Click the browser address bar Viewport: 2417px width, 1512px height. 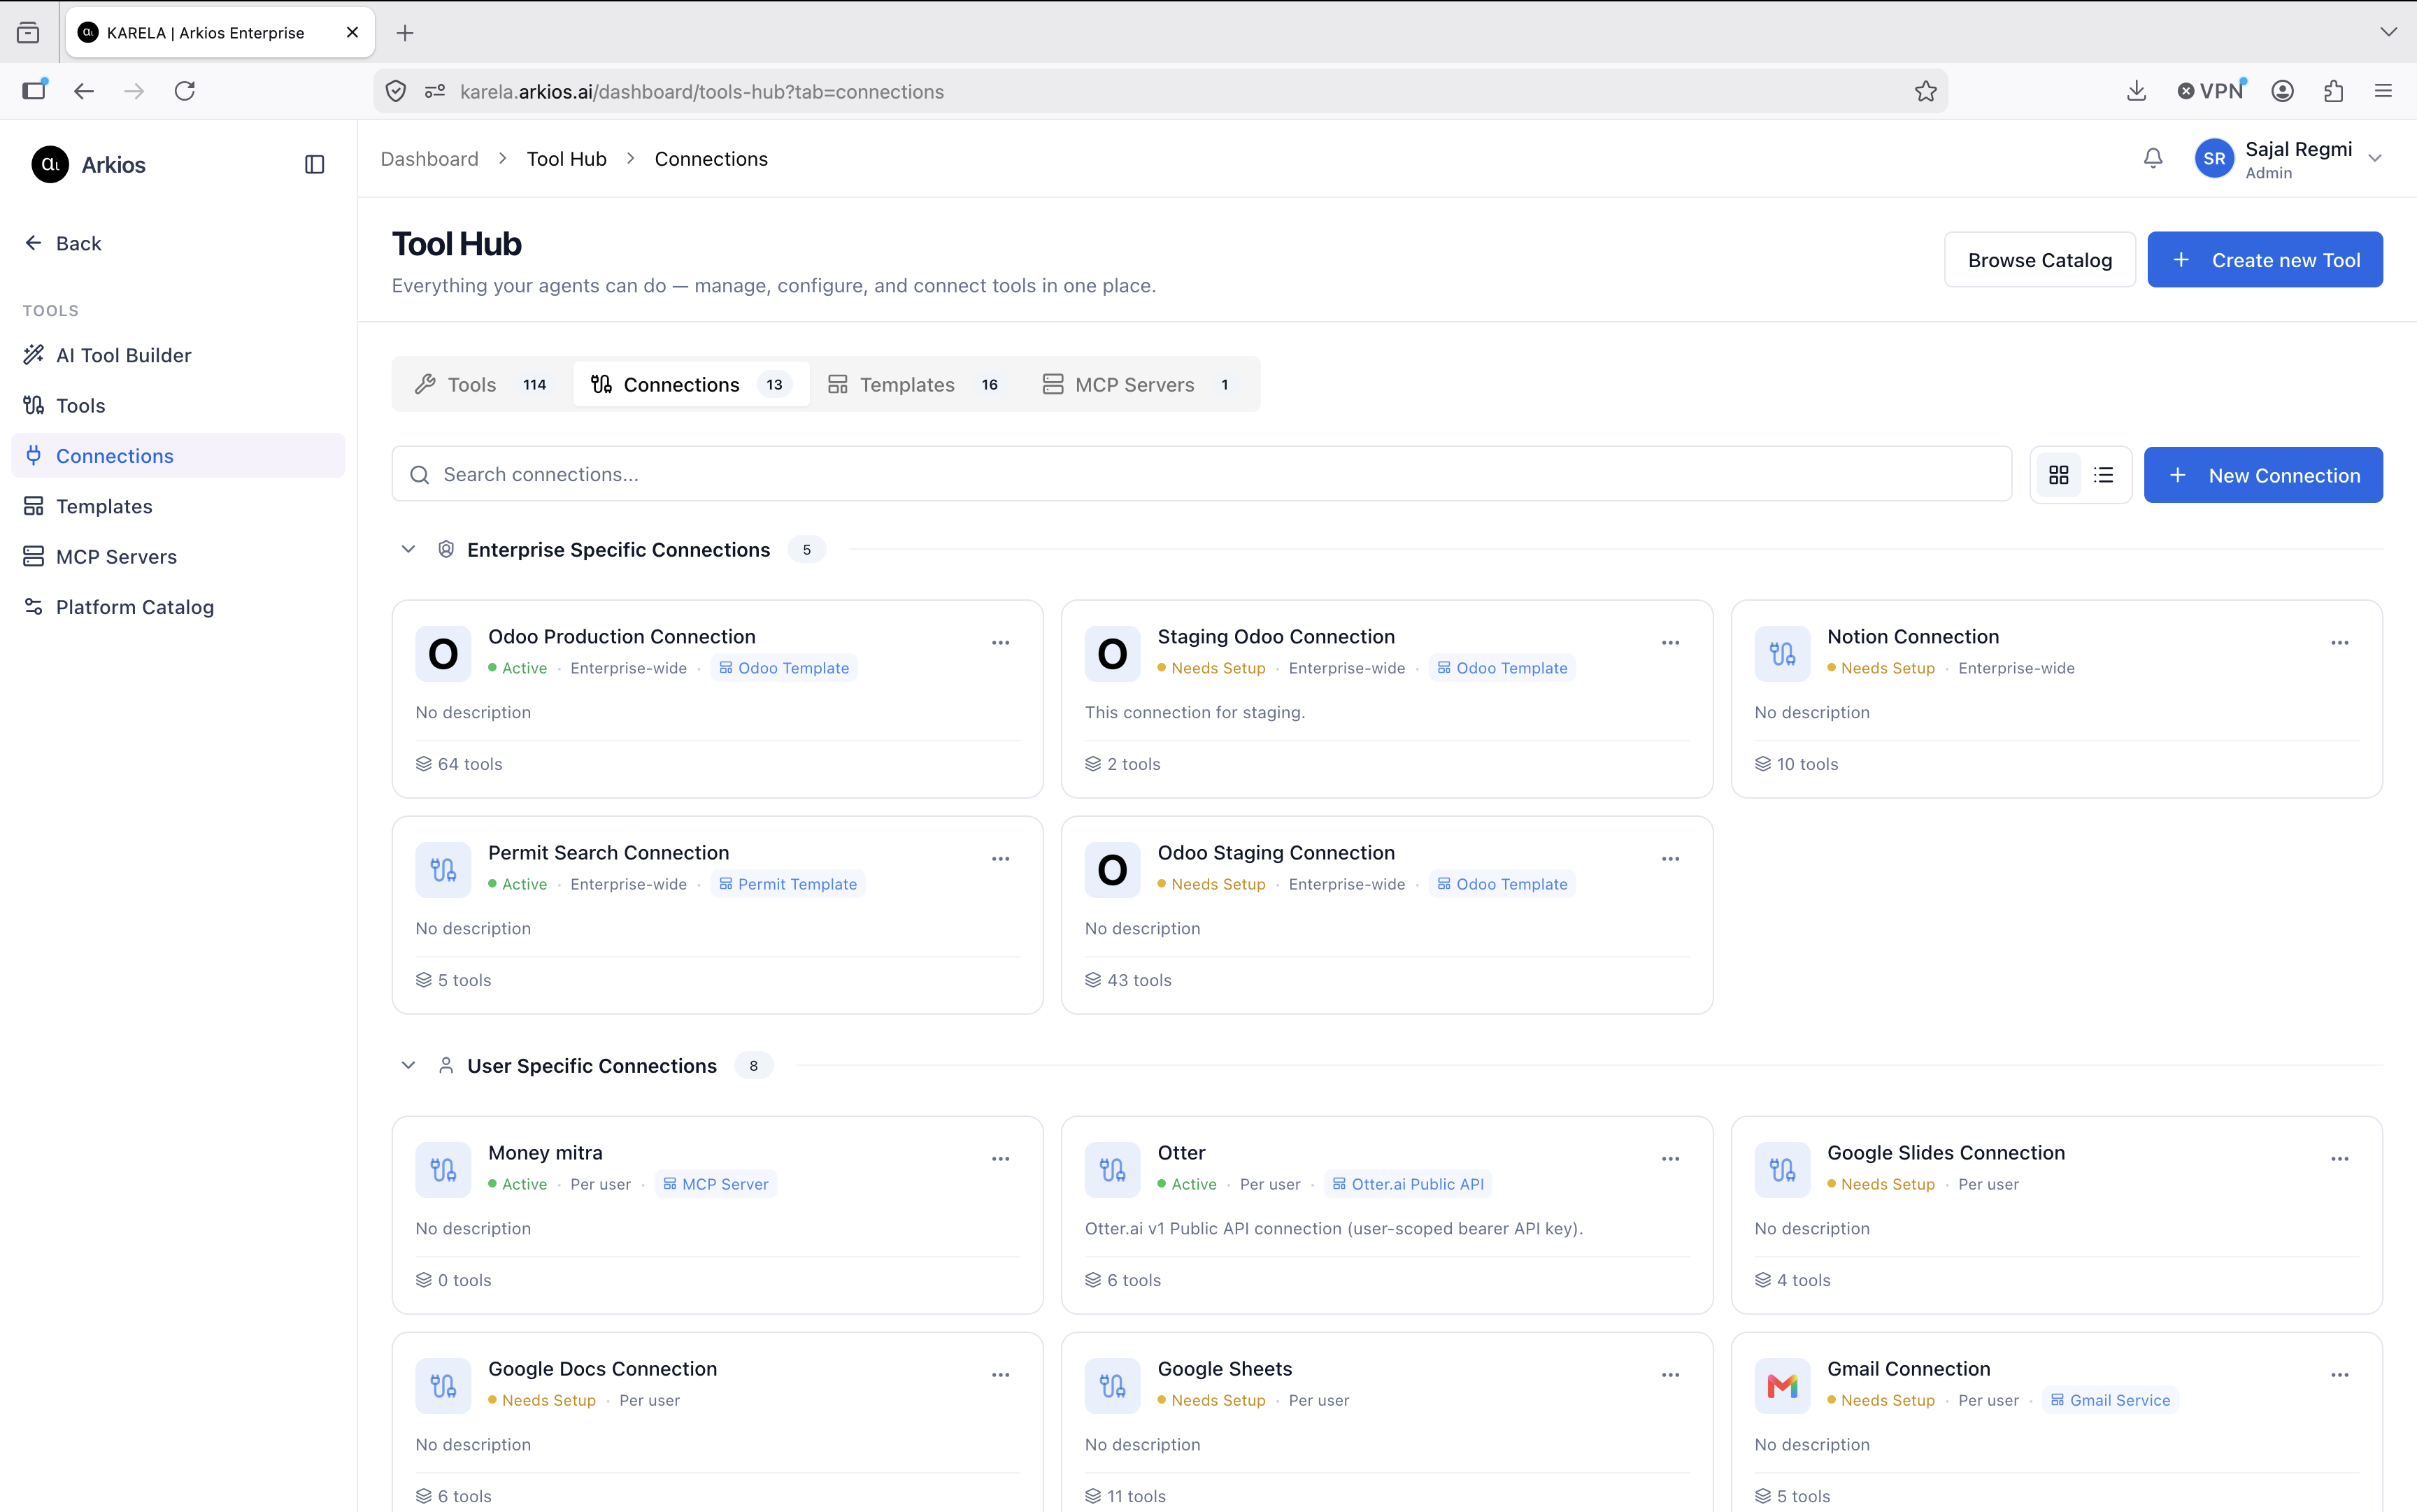(1160, 92)
